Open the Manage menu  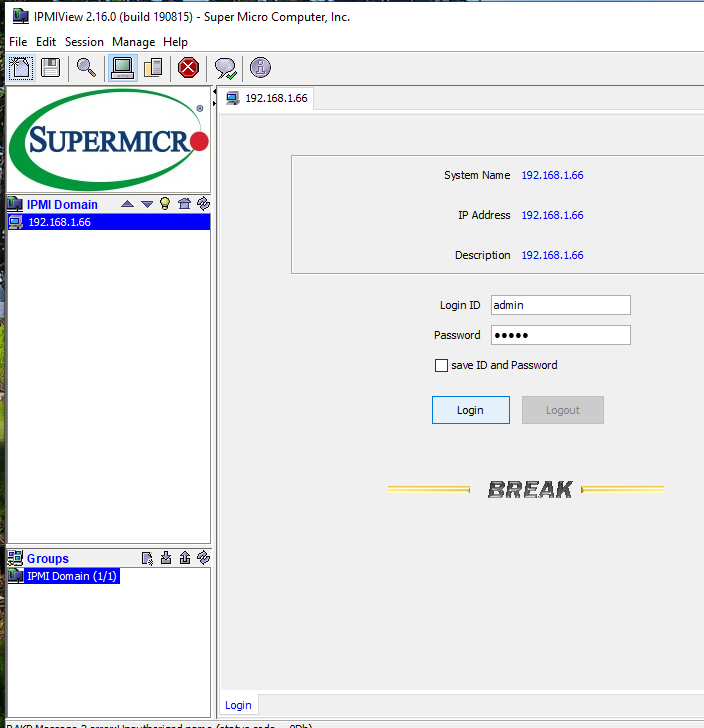click(x=133, y=42)
